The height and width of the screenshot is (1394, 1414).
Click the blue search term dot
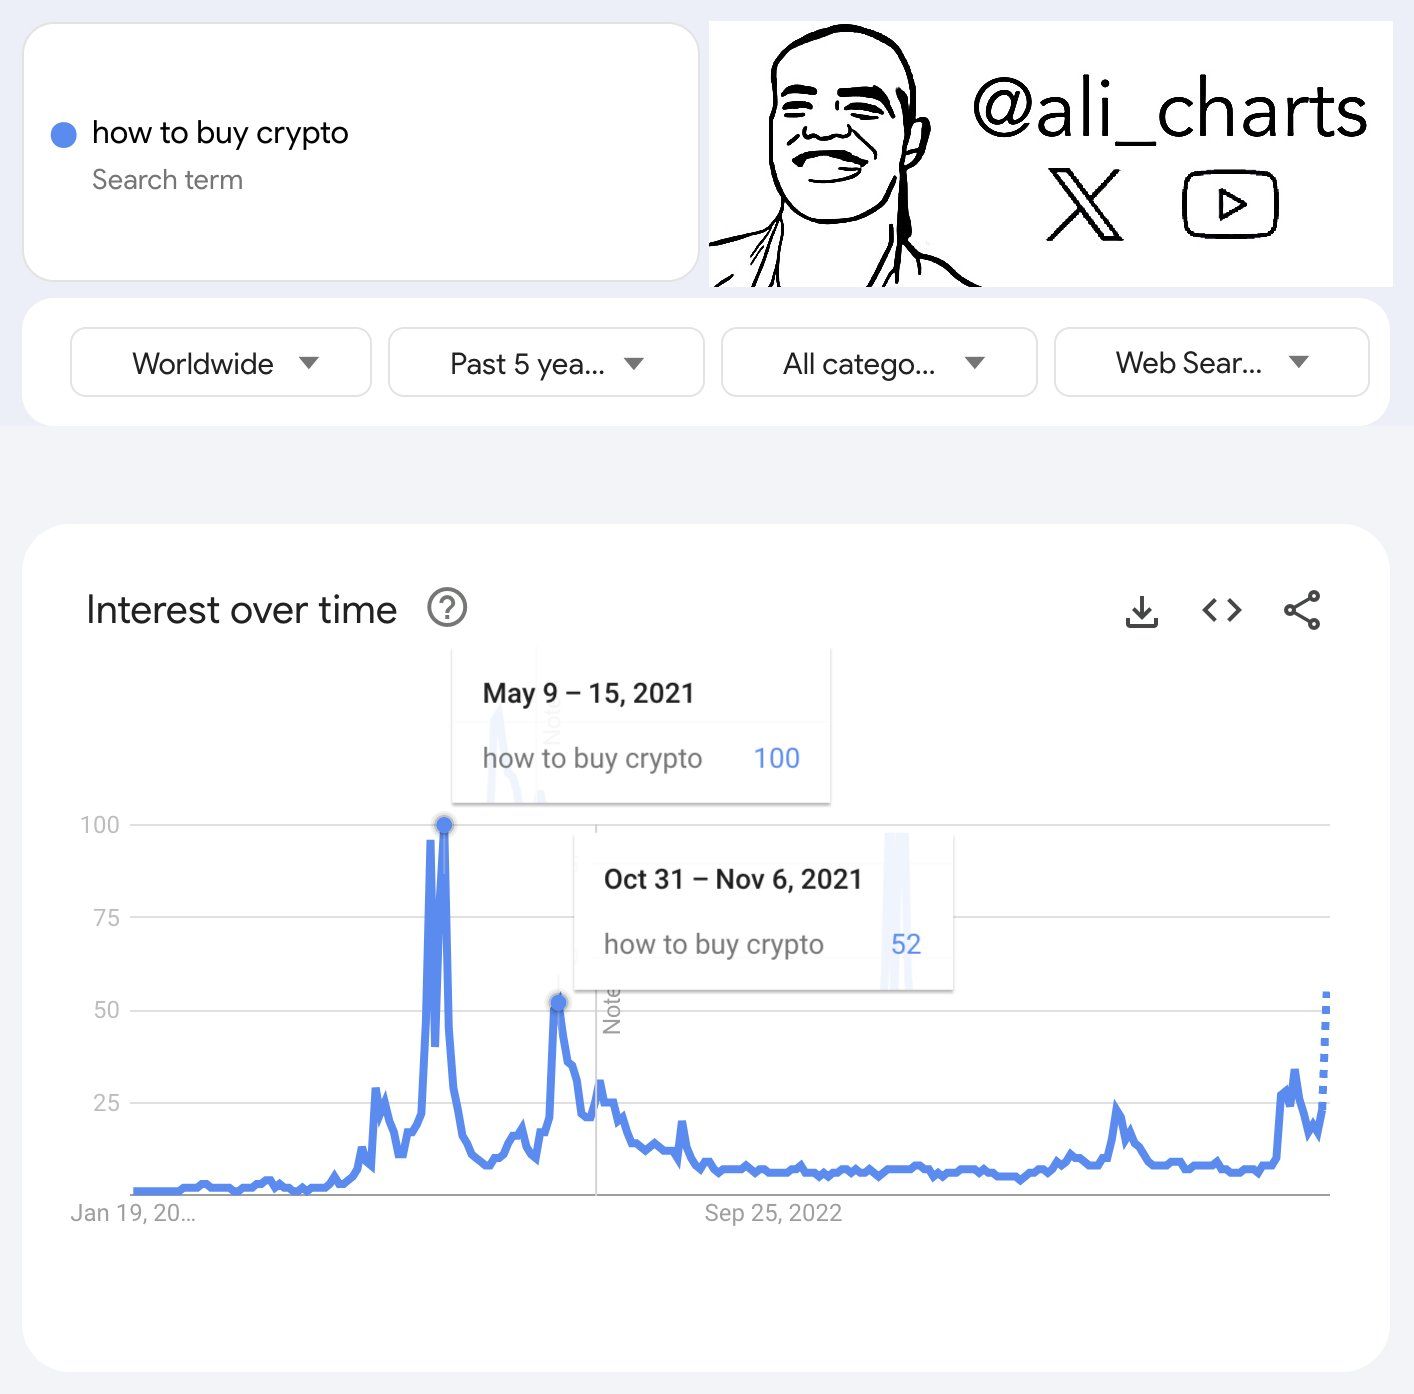pos(64,134)
